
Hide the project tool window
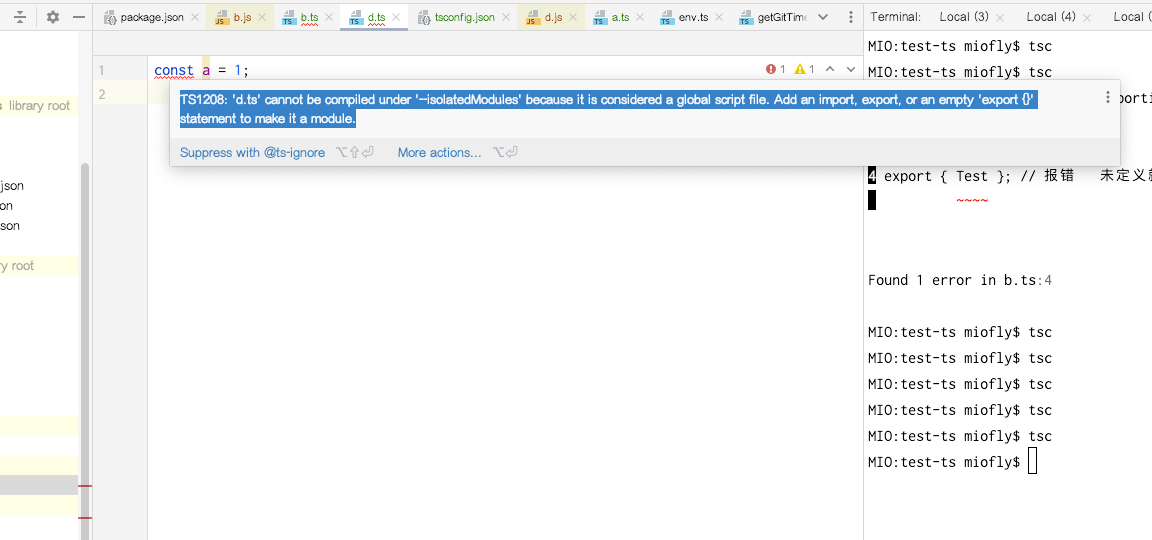(x=79, y=17)
